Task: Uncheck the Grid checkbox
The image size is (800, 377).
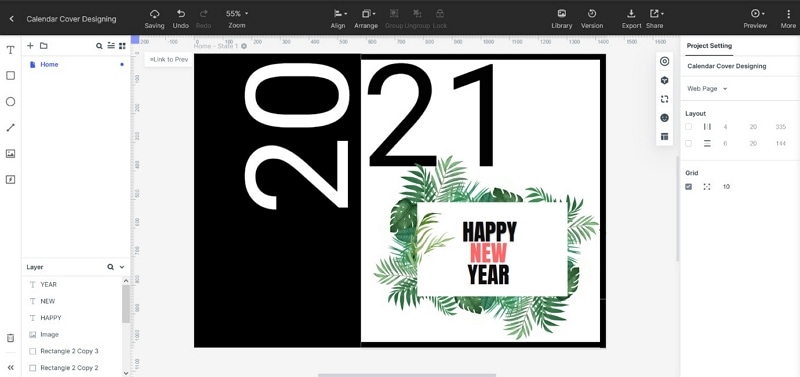Action: [688, 187]
